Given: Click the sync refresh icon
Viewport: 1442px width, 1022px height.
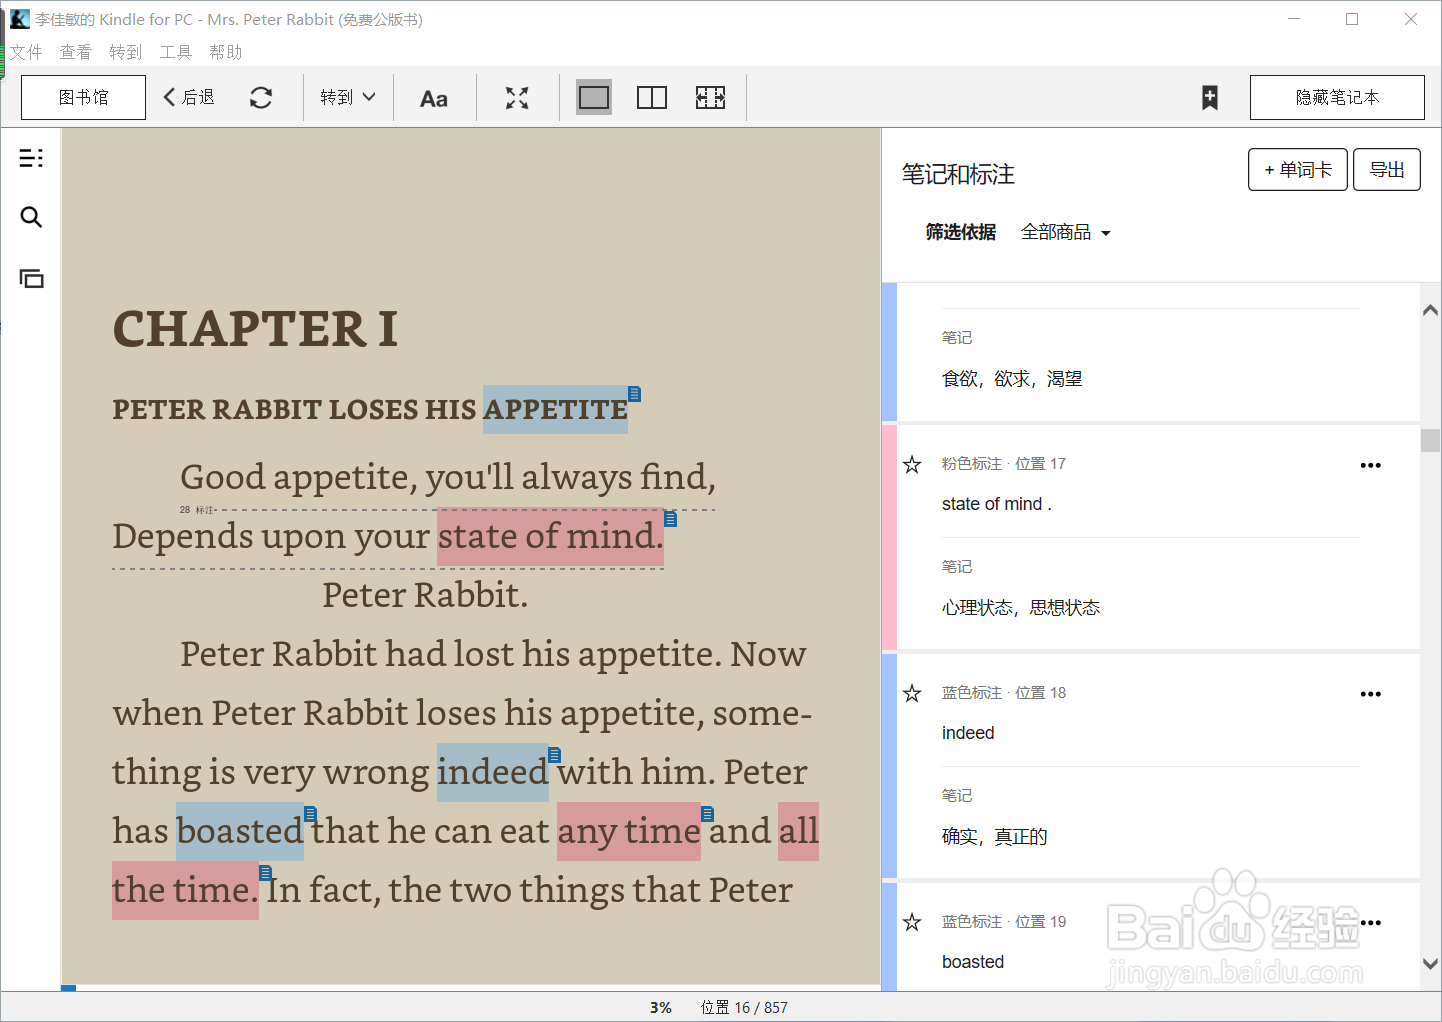Looking at the screenshot, I should (261, 97).
